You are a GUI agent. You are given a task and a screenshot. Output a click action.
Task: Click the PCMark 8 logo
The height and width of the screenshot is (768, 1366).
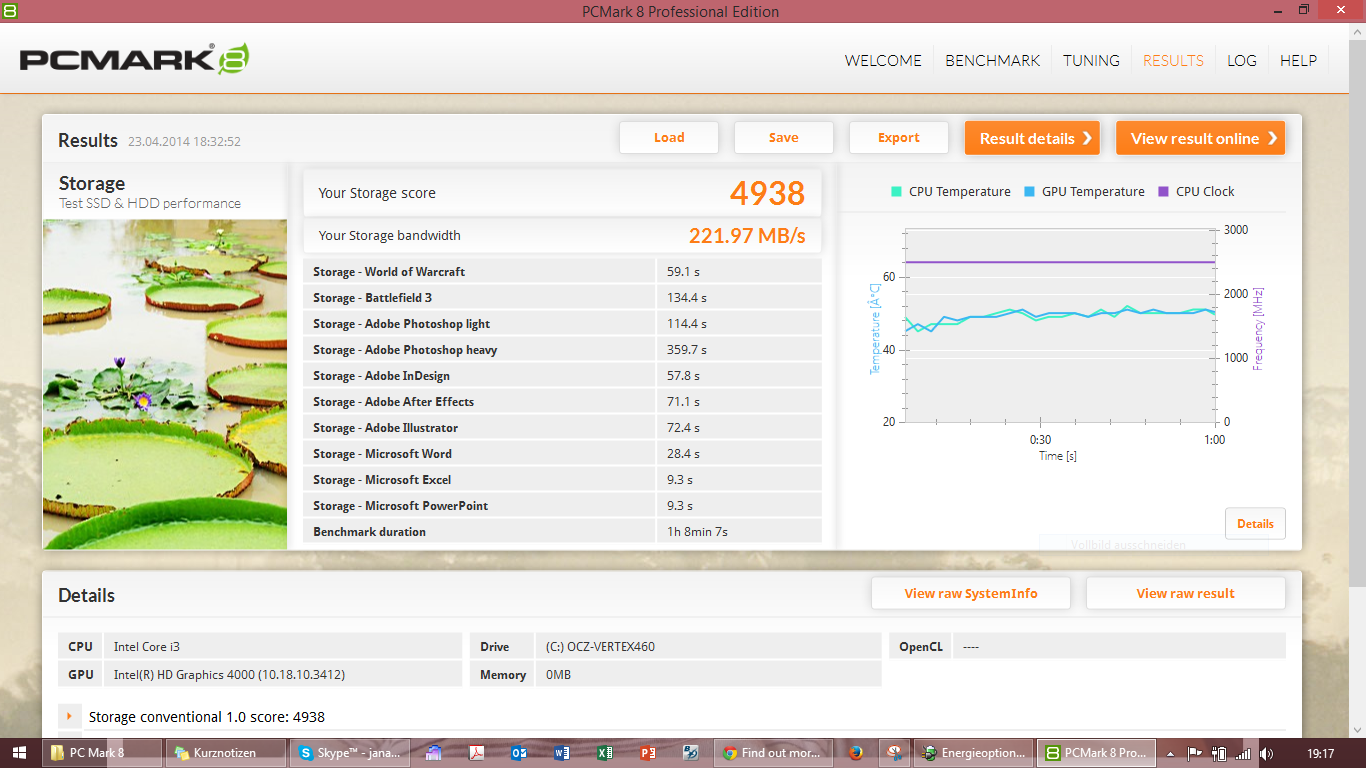[x=134, y=58]
